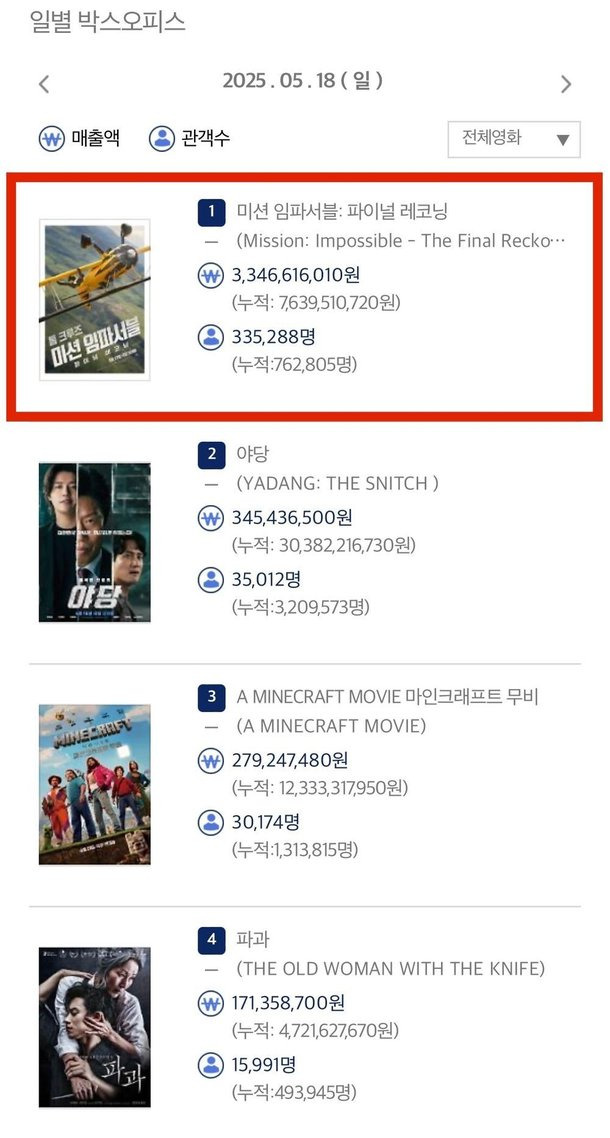Select the 파과 title link
Screen dimensions: 610x1138
253,939
